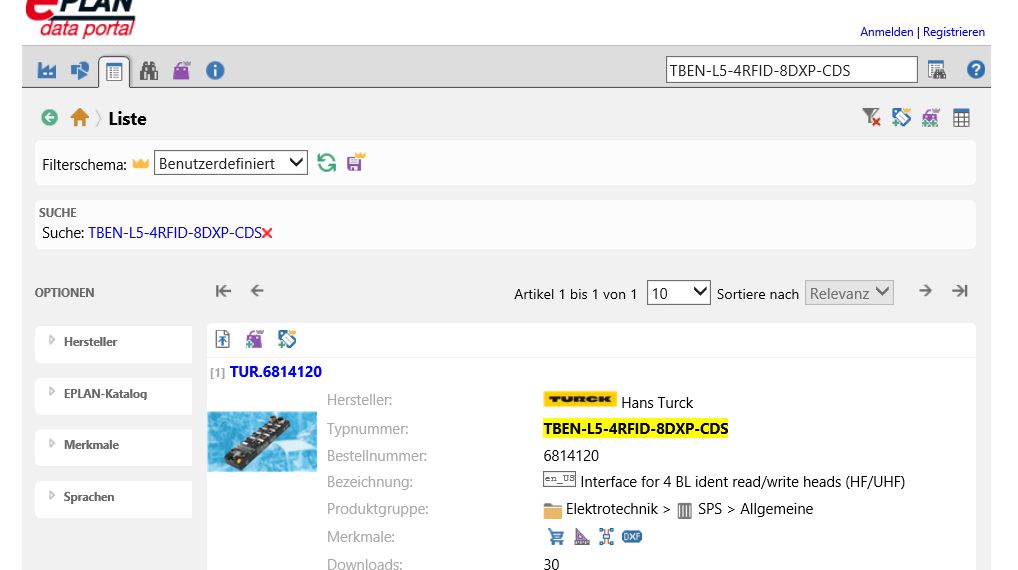Add result to basket icon above TUR.6814120

click(254, 339)
